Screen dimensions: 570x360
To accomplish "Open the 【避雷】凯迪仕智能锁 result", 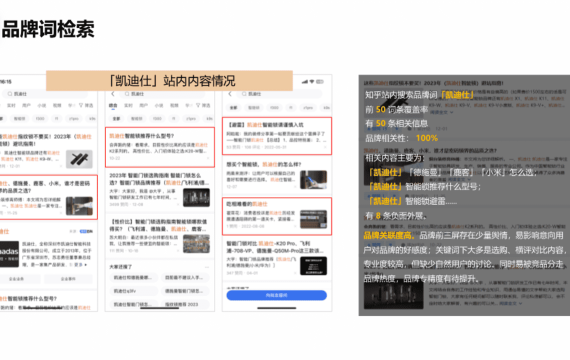I will [x=277, y=136].
